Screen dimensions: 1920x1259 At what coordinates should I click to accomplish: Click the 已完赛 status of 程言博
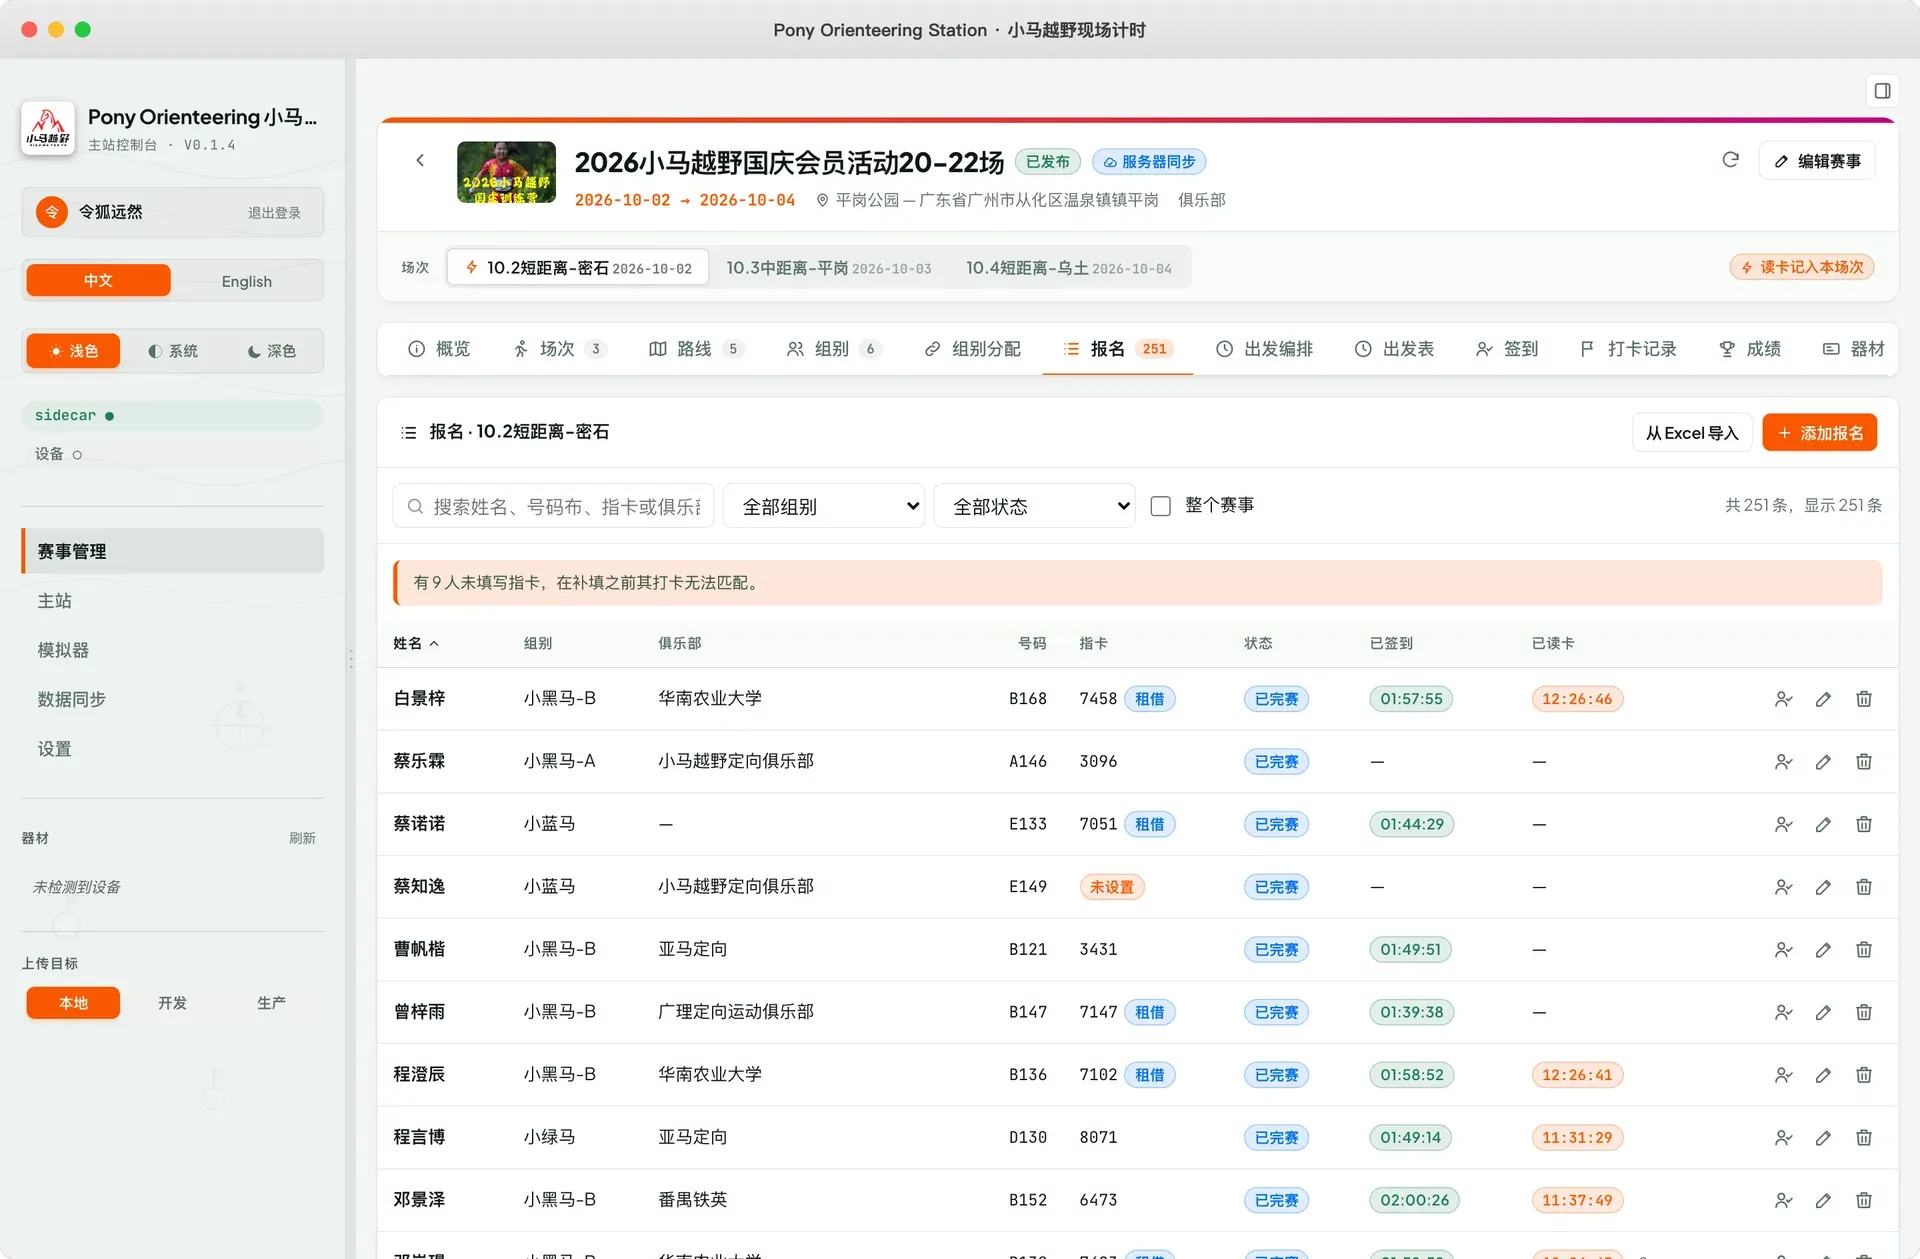(1276, 1138)
